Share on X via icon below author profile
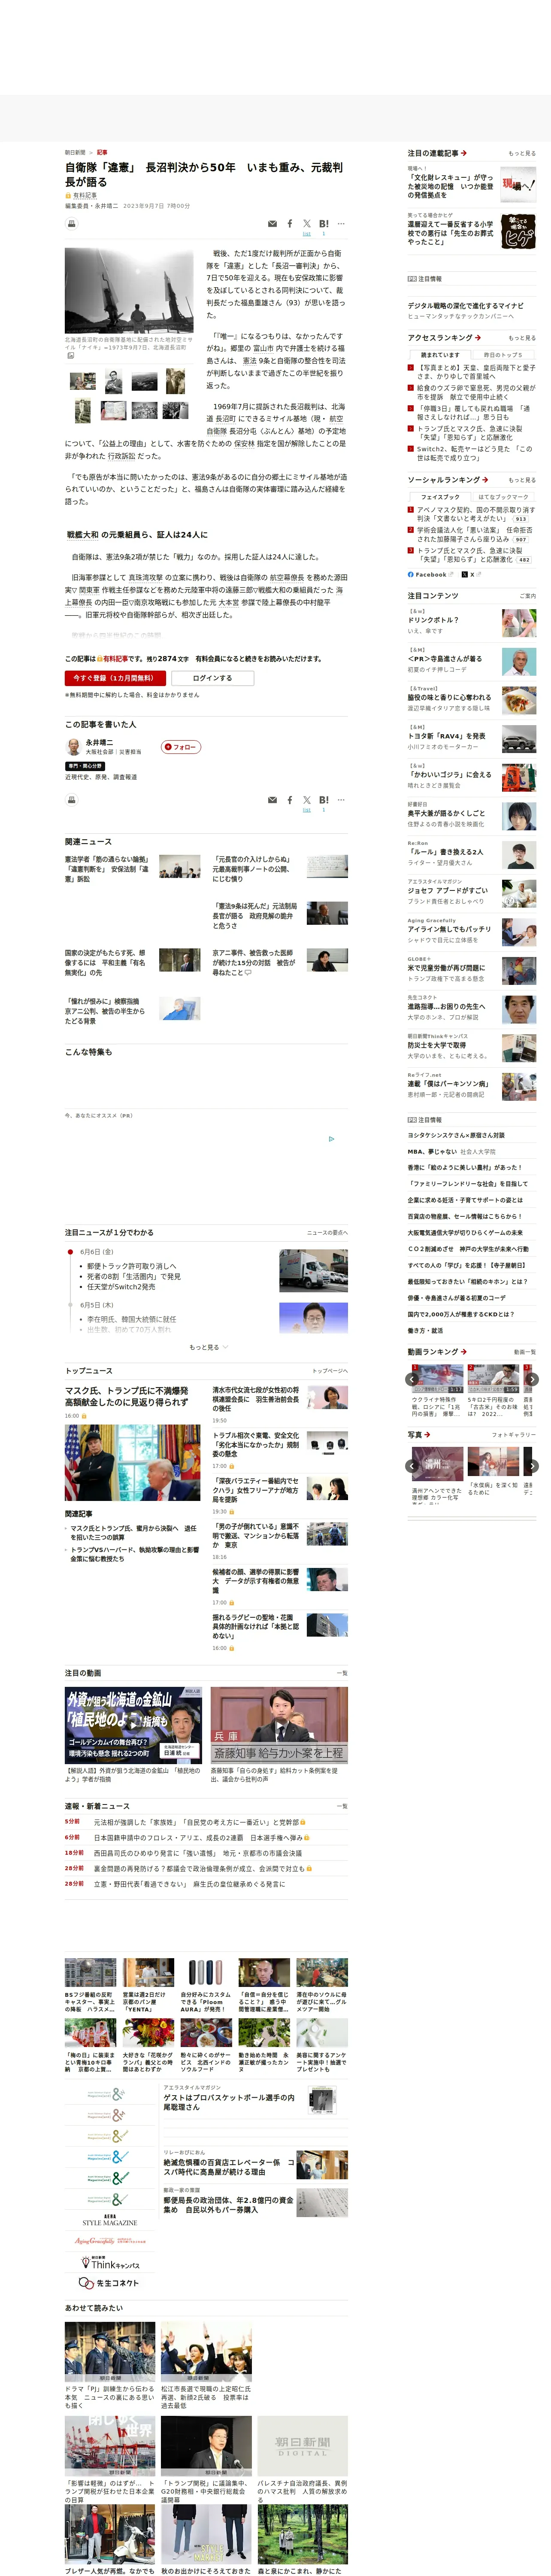This screenshot has width=551, height=2576. (307, 800)
